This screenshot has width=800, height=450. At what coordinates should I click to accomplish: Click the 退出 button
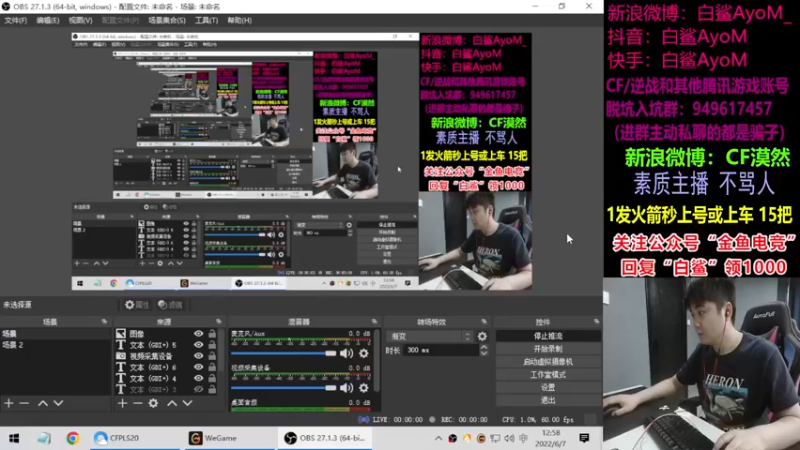548,400
